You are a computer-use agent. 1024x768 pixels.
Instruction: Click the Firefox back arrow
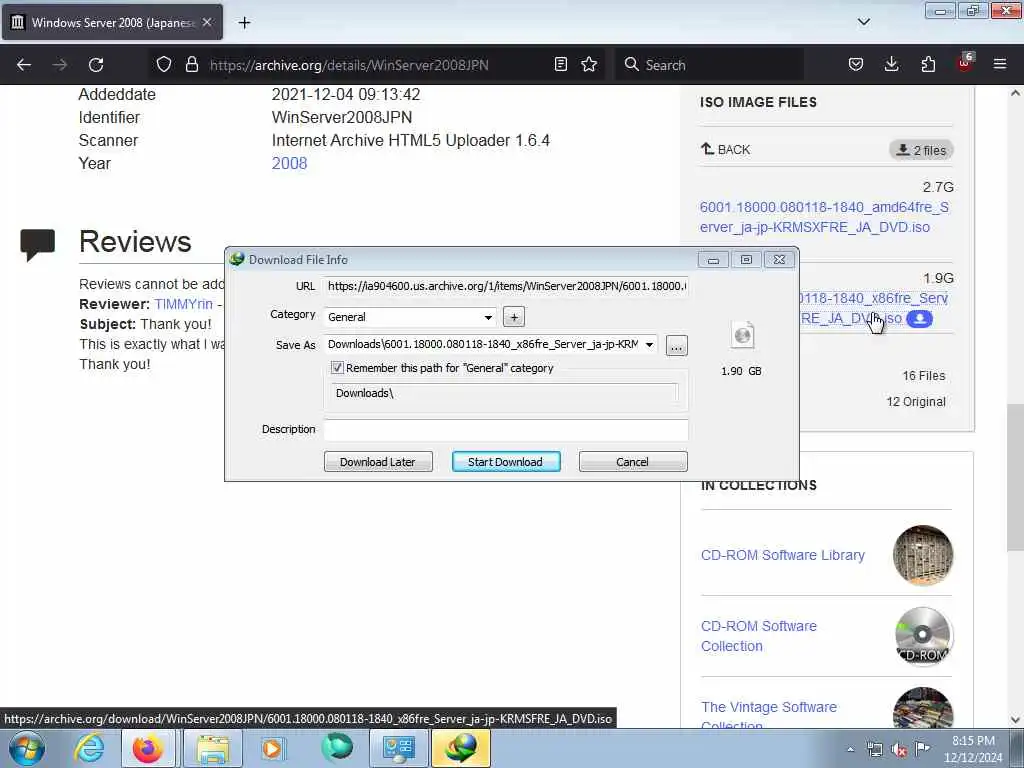[x=24, y=65]
